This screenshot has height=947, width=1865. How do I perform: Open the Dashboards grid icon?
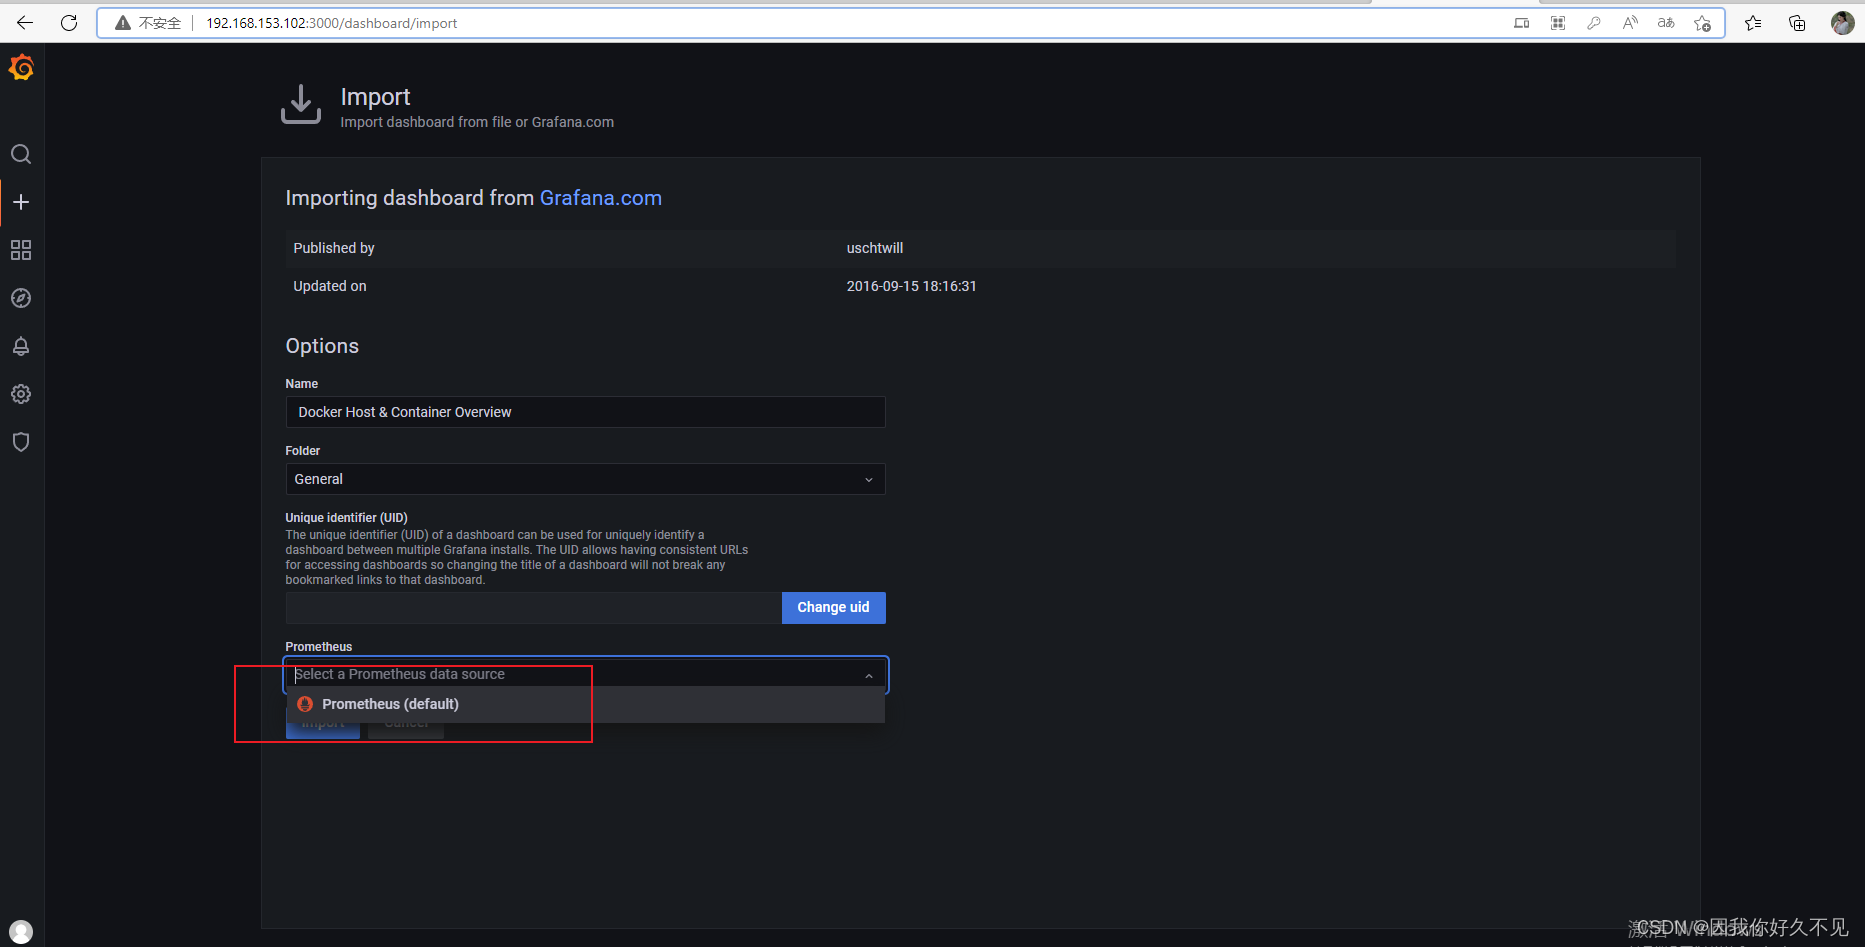[x=21, y=250]
